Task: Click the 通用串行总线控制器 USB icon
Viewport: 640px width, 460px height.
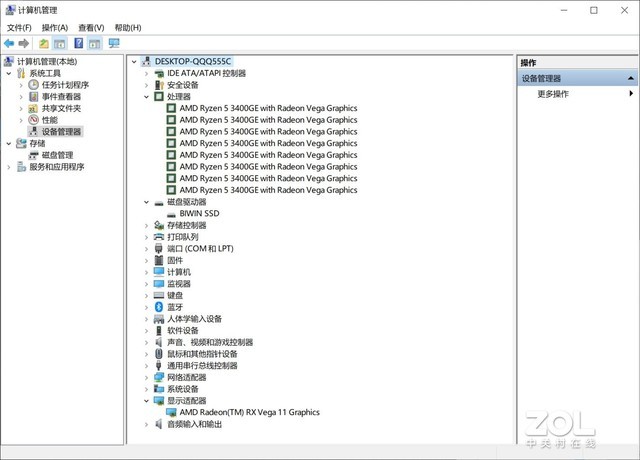Action: 159,366
